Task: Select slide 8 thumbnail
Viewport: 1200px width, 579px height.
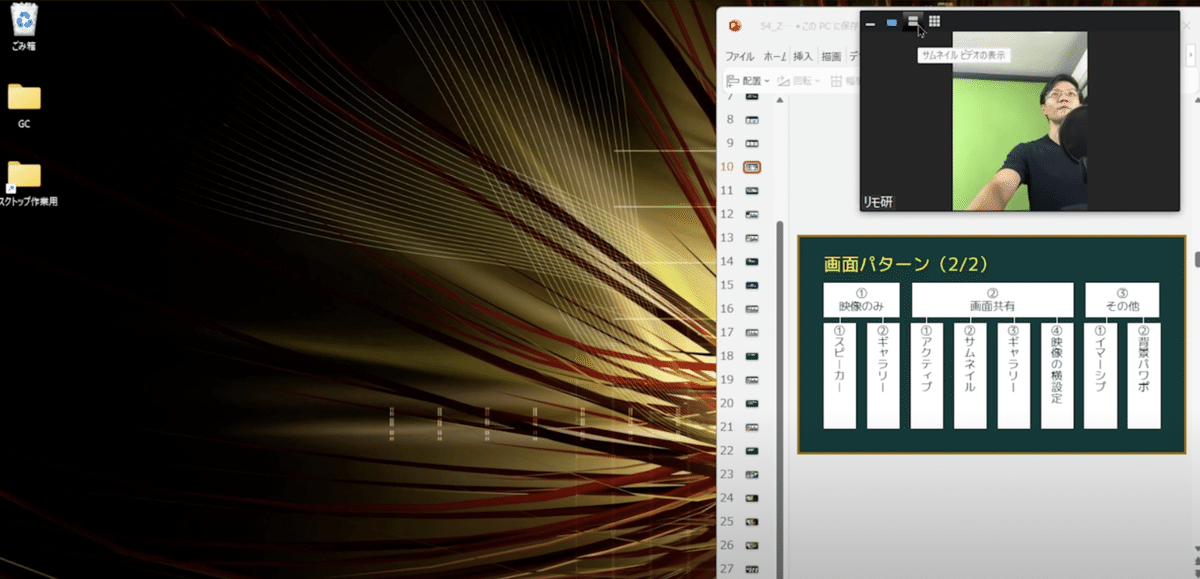Action: point(752,119)
